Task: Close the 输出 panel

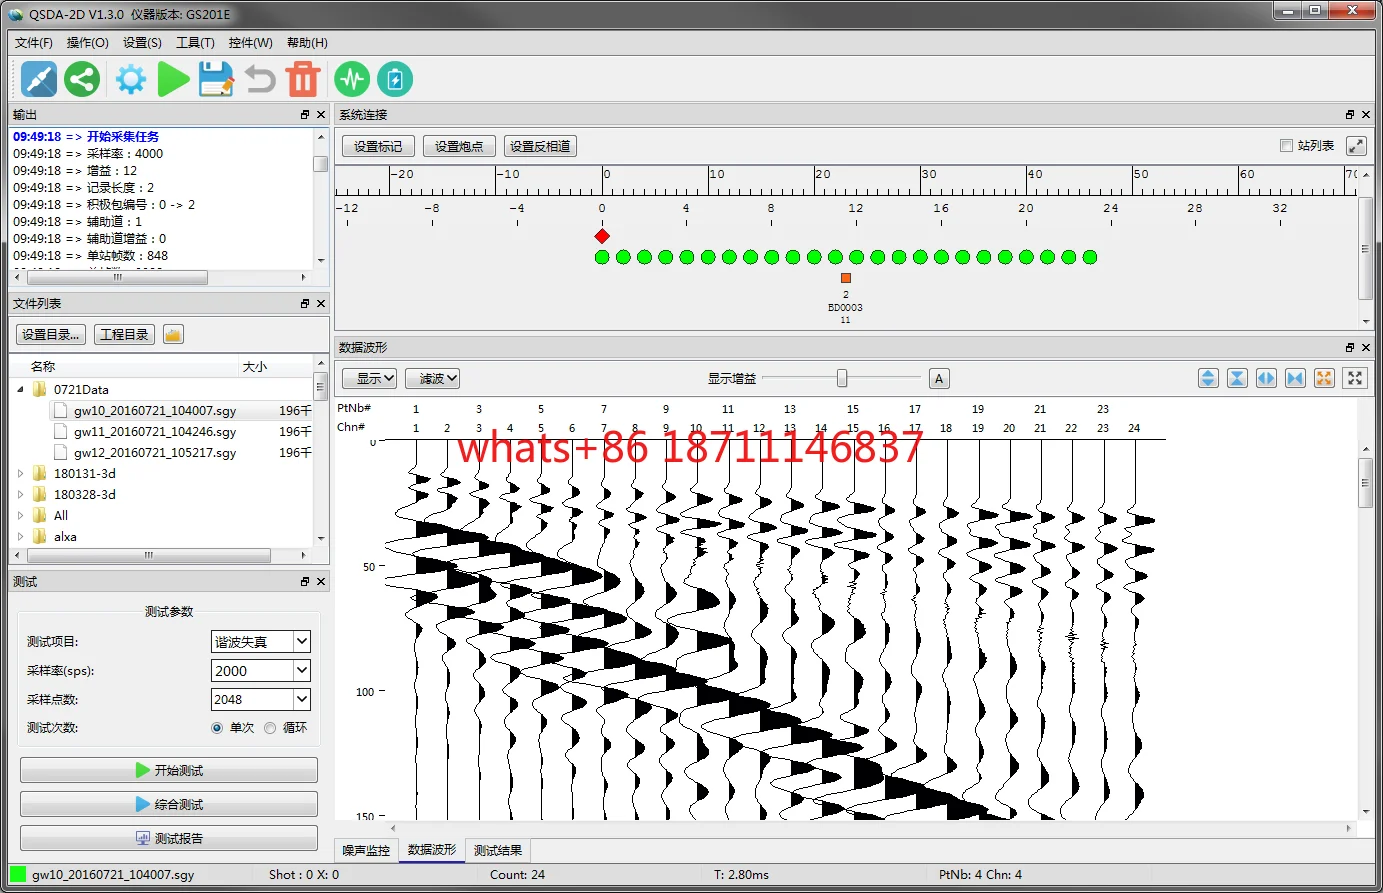Action: point(321,115)
